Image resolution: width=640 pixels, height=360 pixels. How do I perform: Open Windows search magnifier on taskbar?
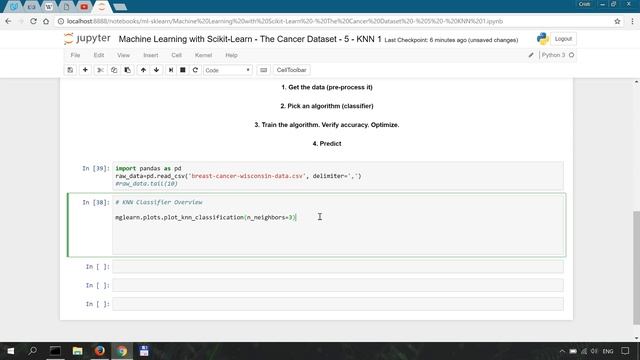[33, 351]
